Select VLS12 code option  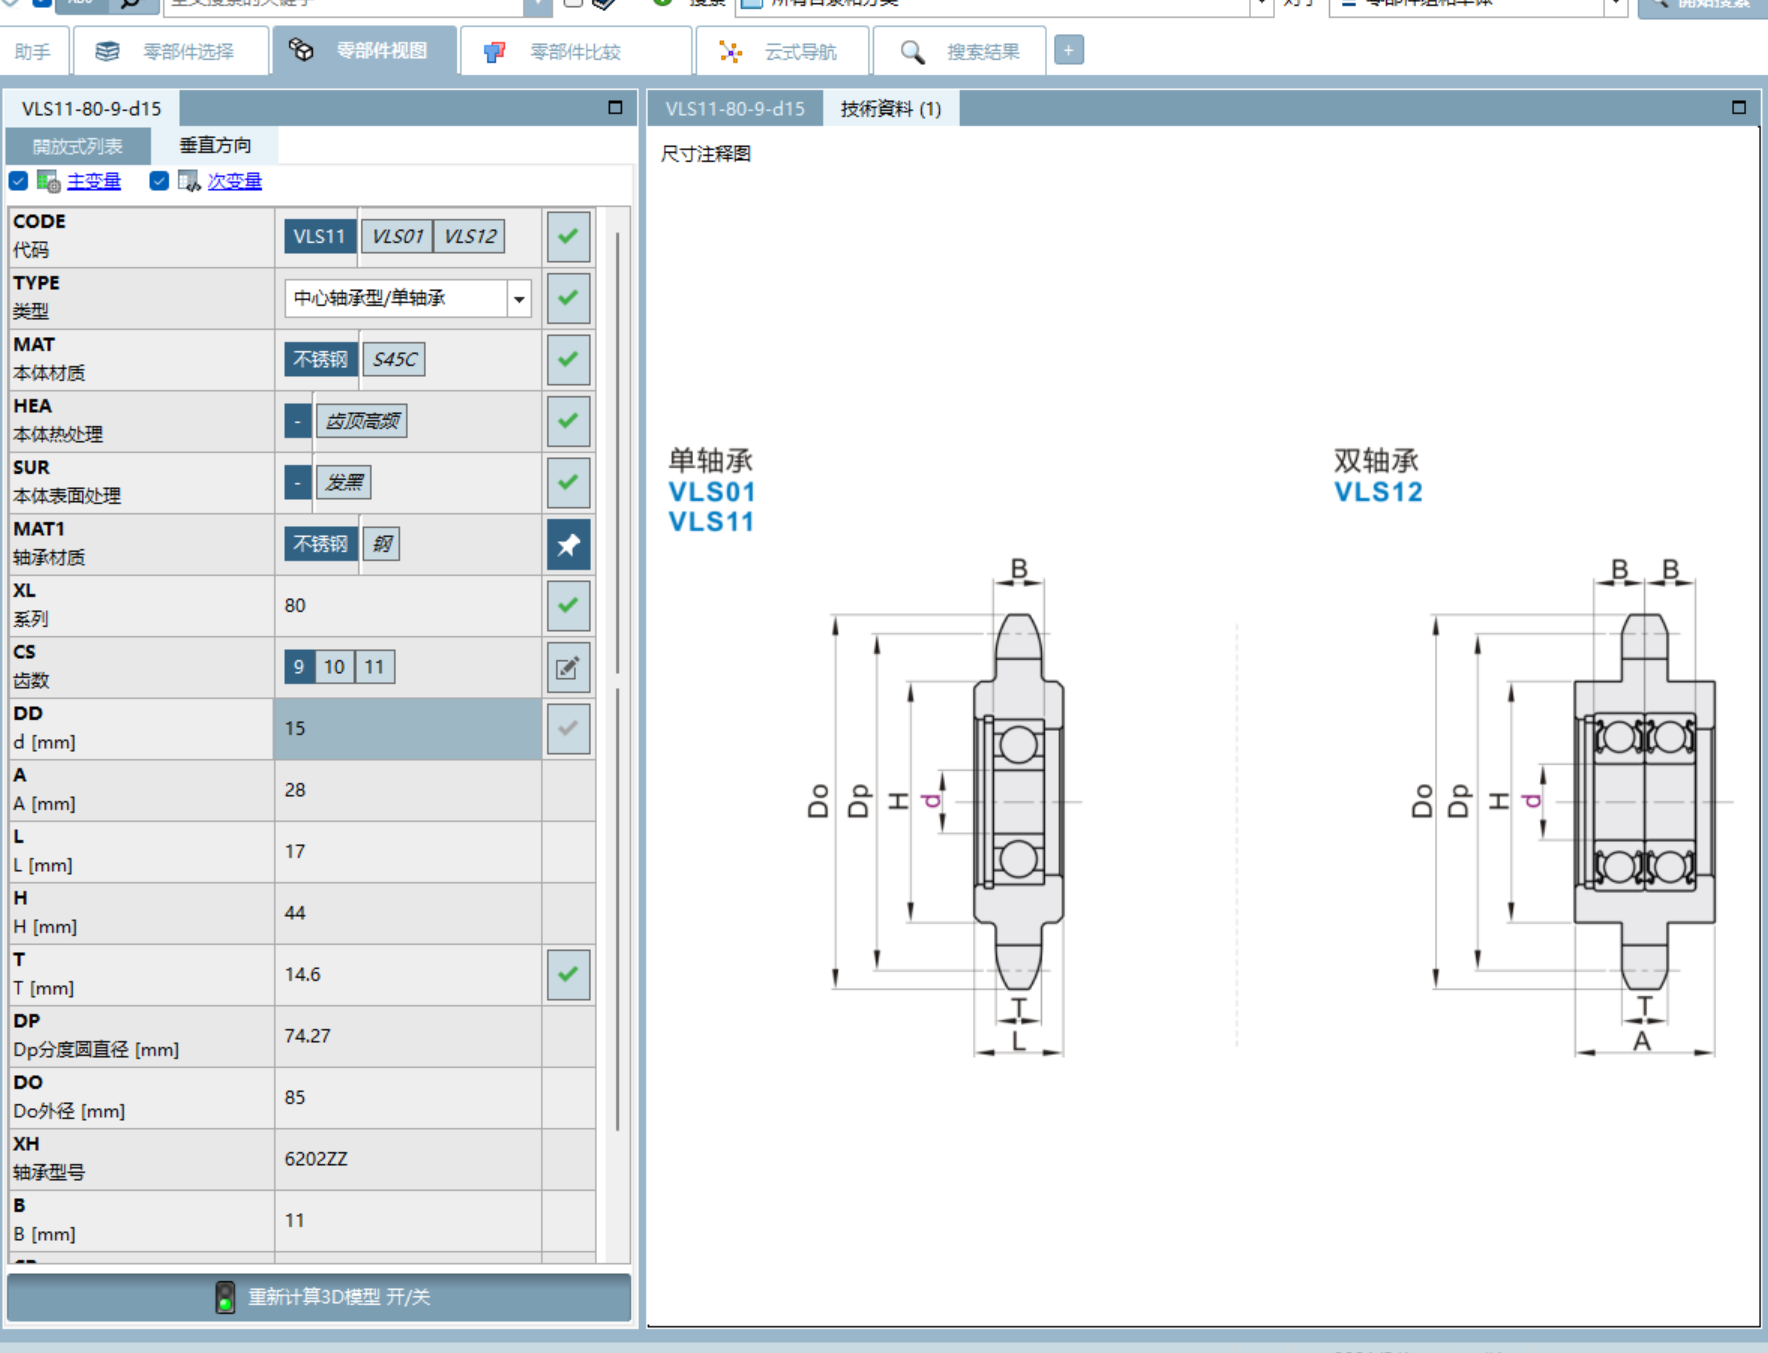(470, 236)
